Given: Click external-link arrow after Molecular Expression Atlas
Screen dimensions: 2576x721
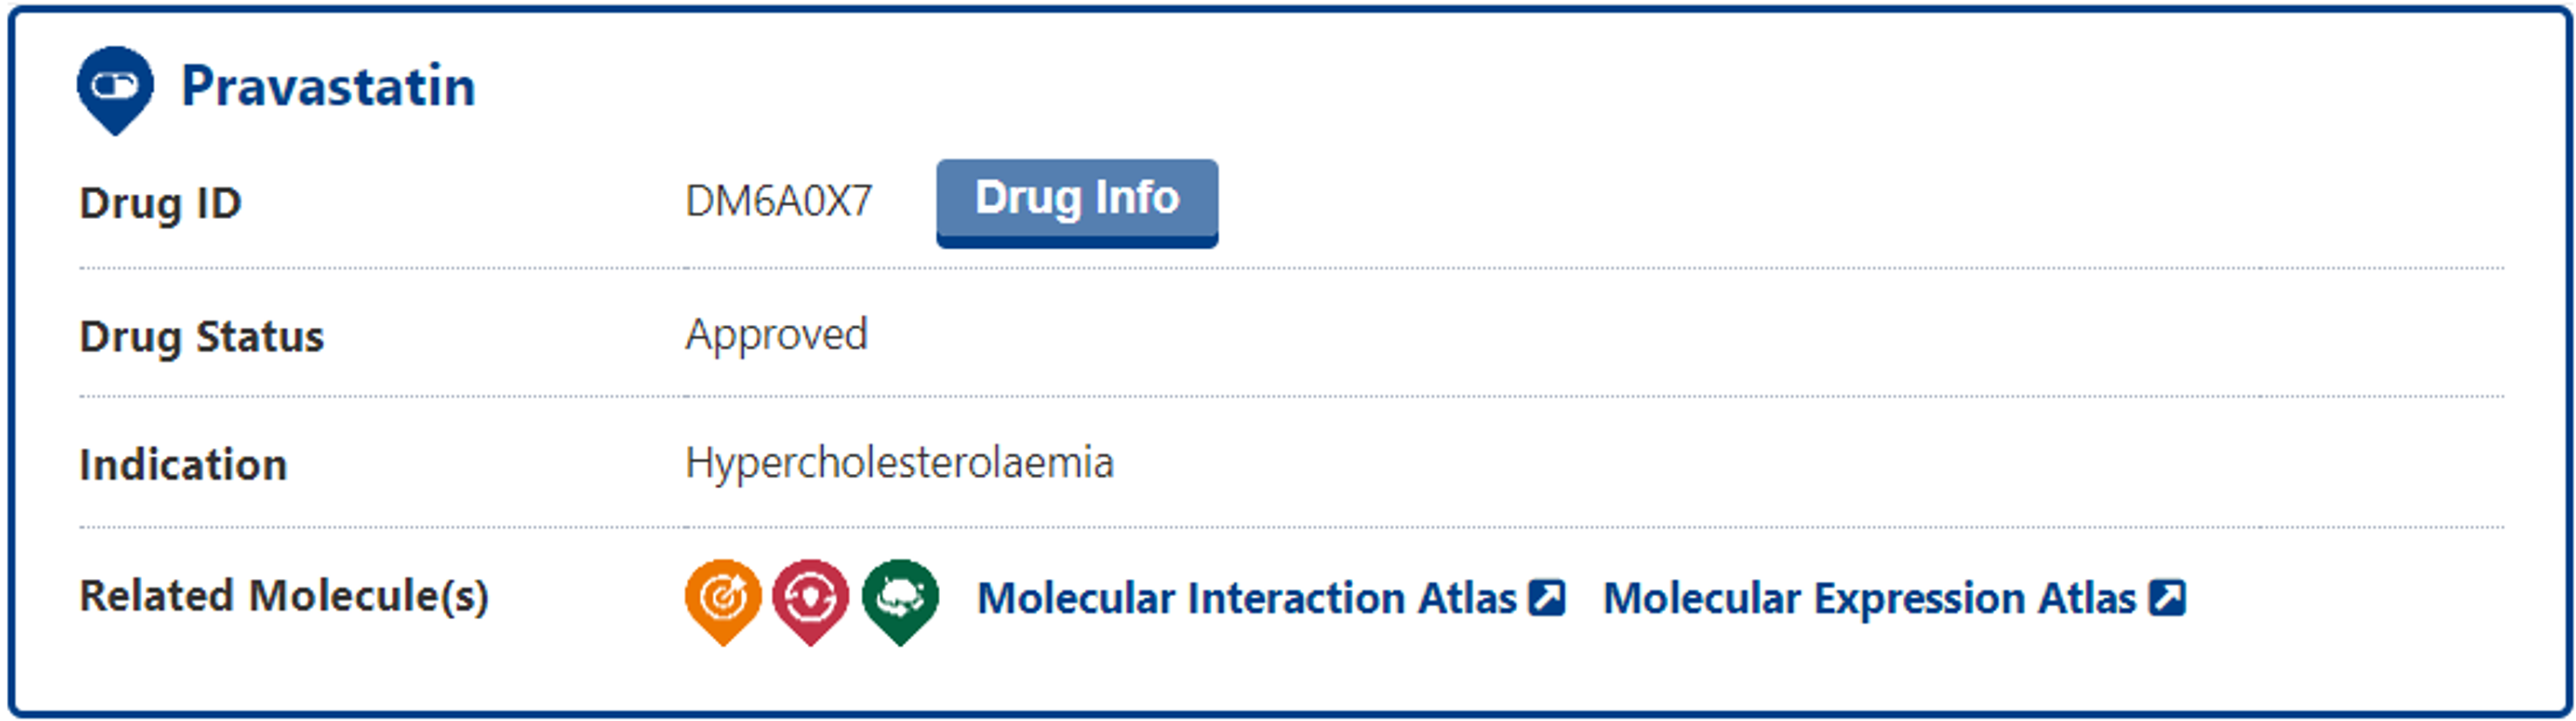Looking at the screenshot, I should click(2167, 598).
